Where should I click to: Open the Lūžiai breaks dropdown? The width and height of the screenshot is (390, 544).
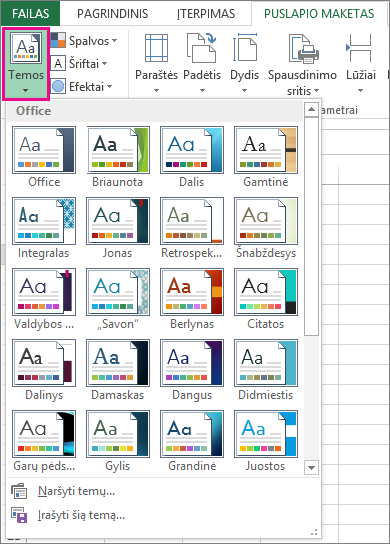[x=361, y=64]
